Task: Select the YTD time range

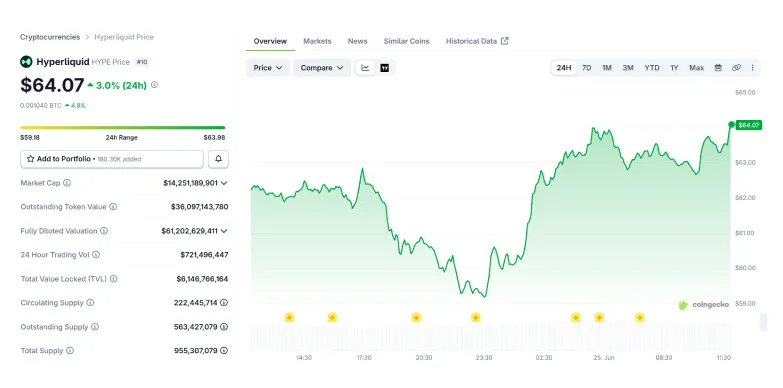Action: click(652, 68)
